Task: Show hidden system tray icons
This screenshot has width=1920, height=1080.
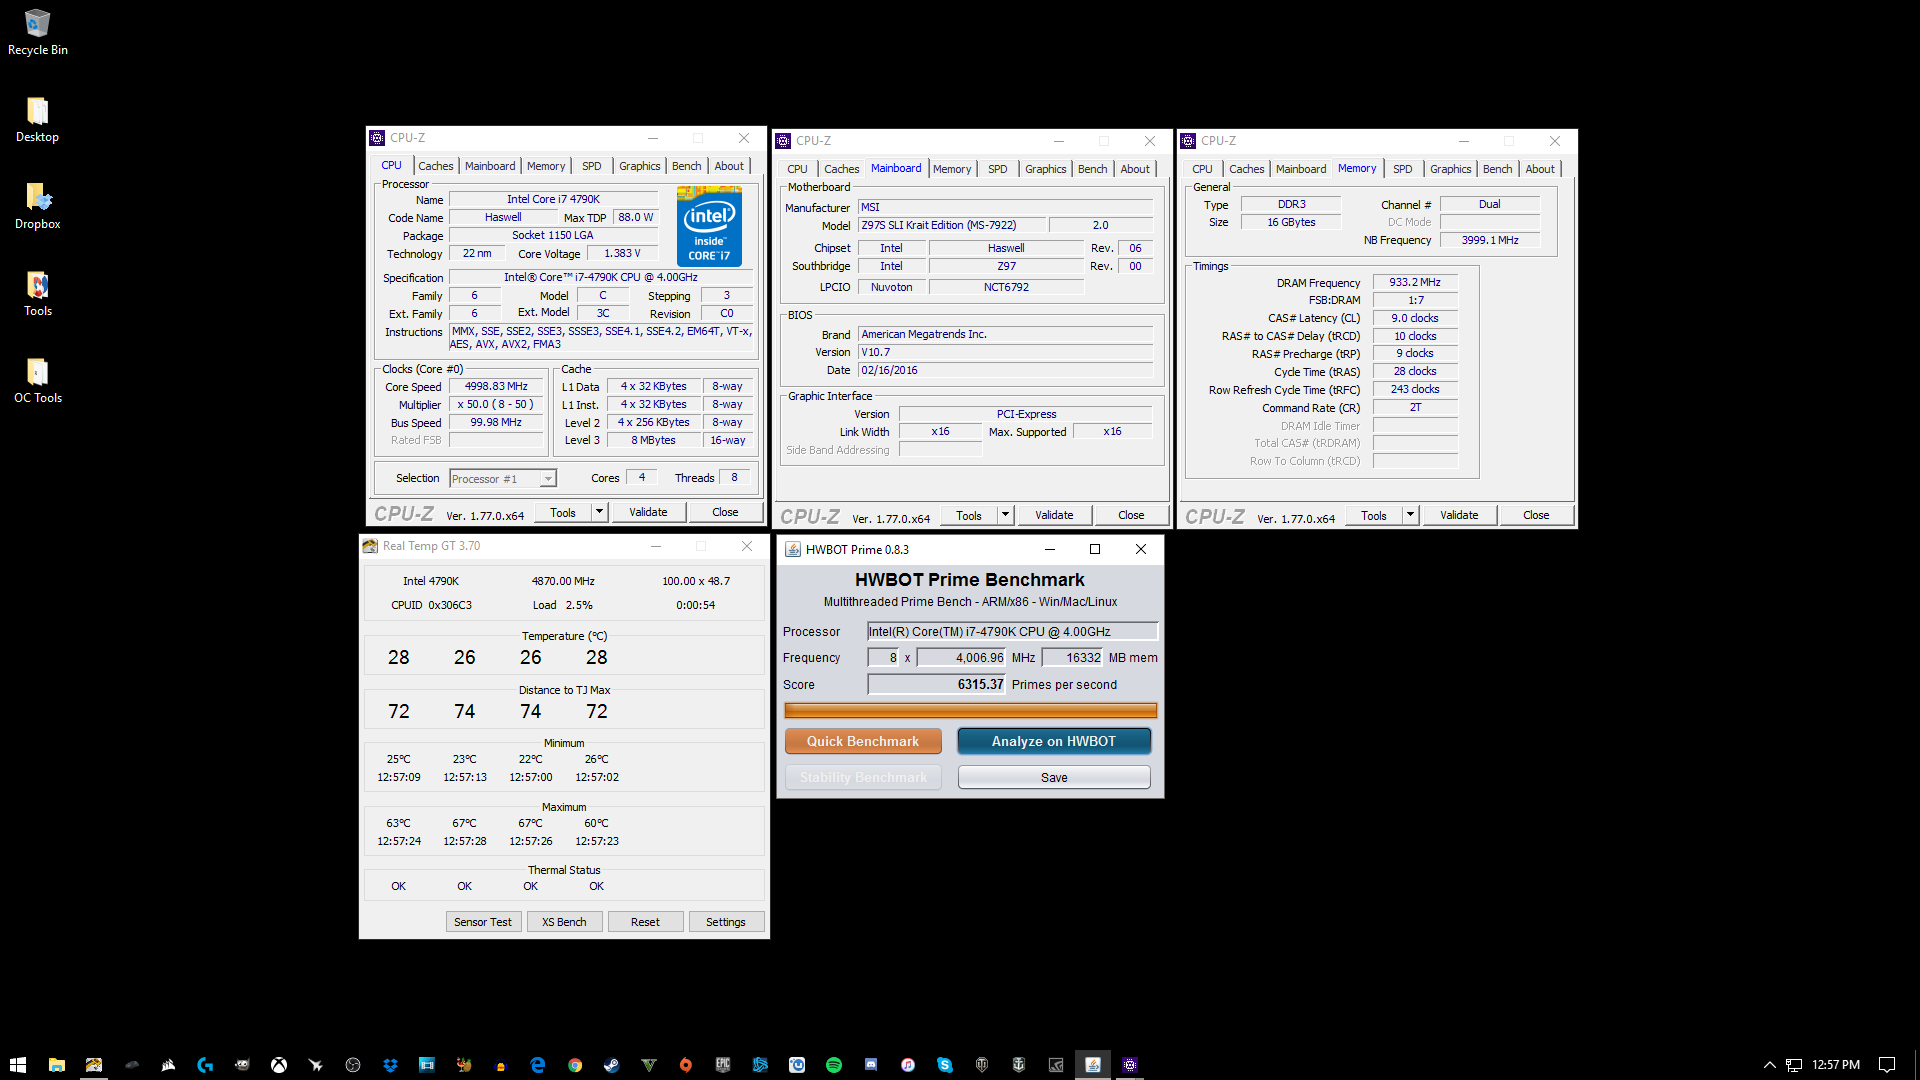Action: point(1769,1065)
